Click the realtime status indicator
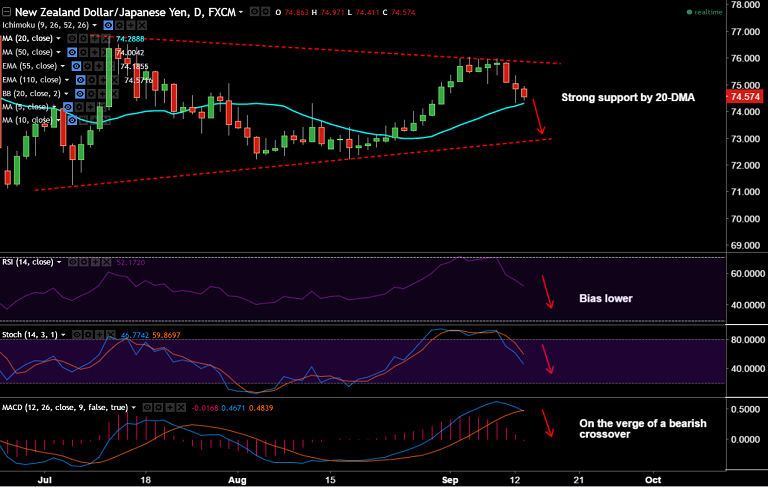Viewport: 768px width, 487px height. (704, 12)
